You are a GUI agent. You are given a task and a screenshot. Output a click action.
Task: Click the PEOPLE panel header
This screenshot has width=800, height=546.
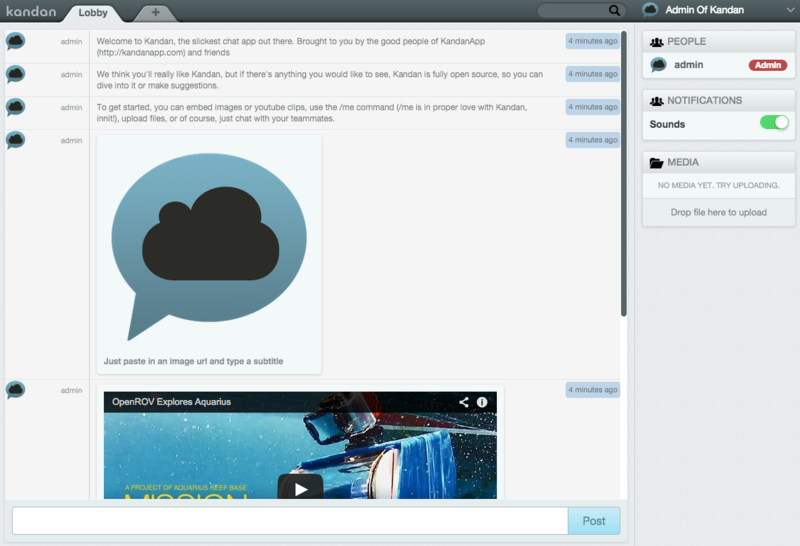[x=718, y=42]
